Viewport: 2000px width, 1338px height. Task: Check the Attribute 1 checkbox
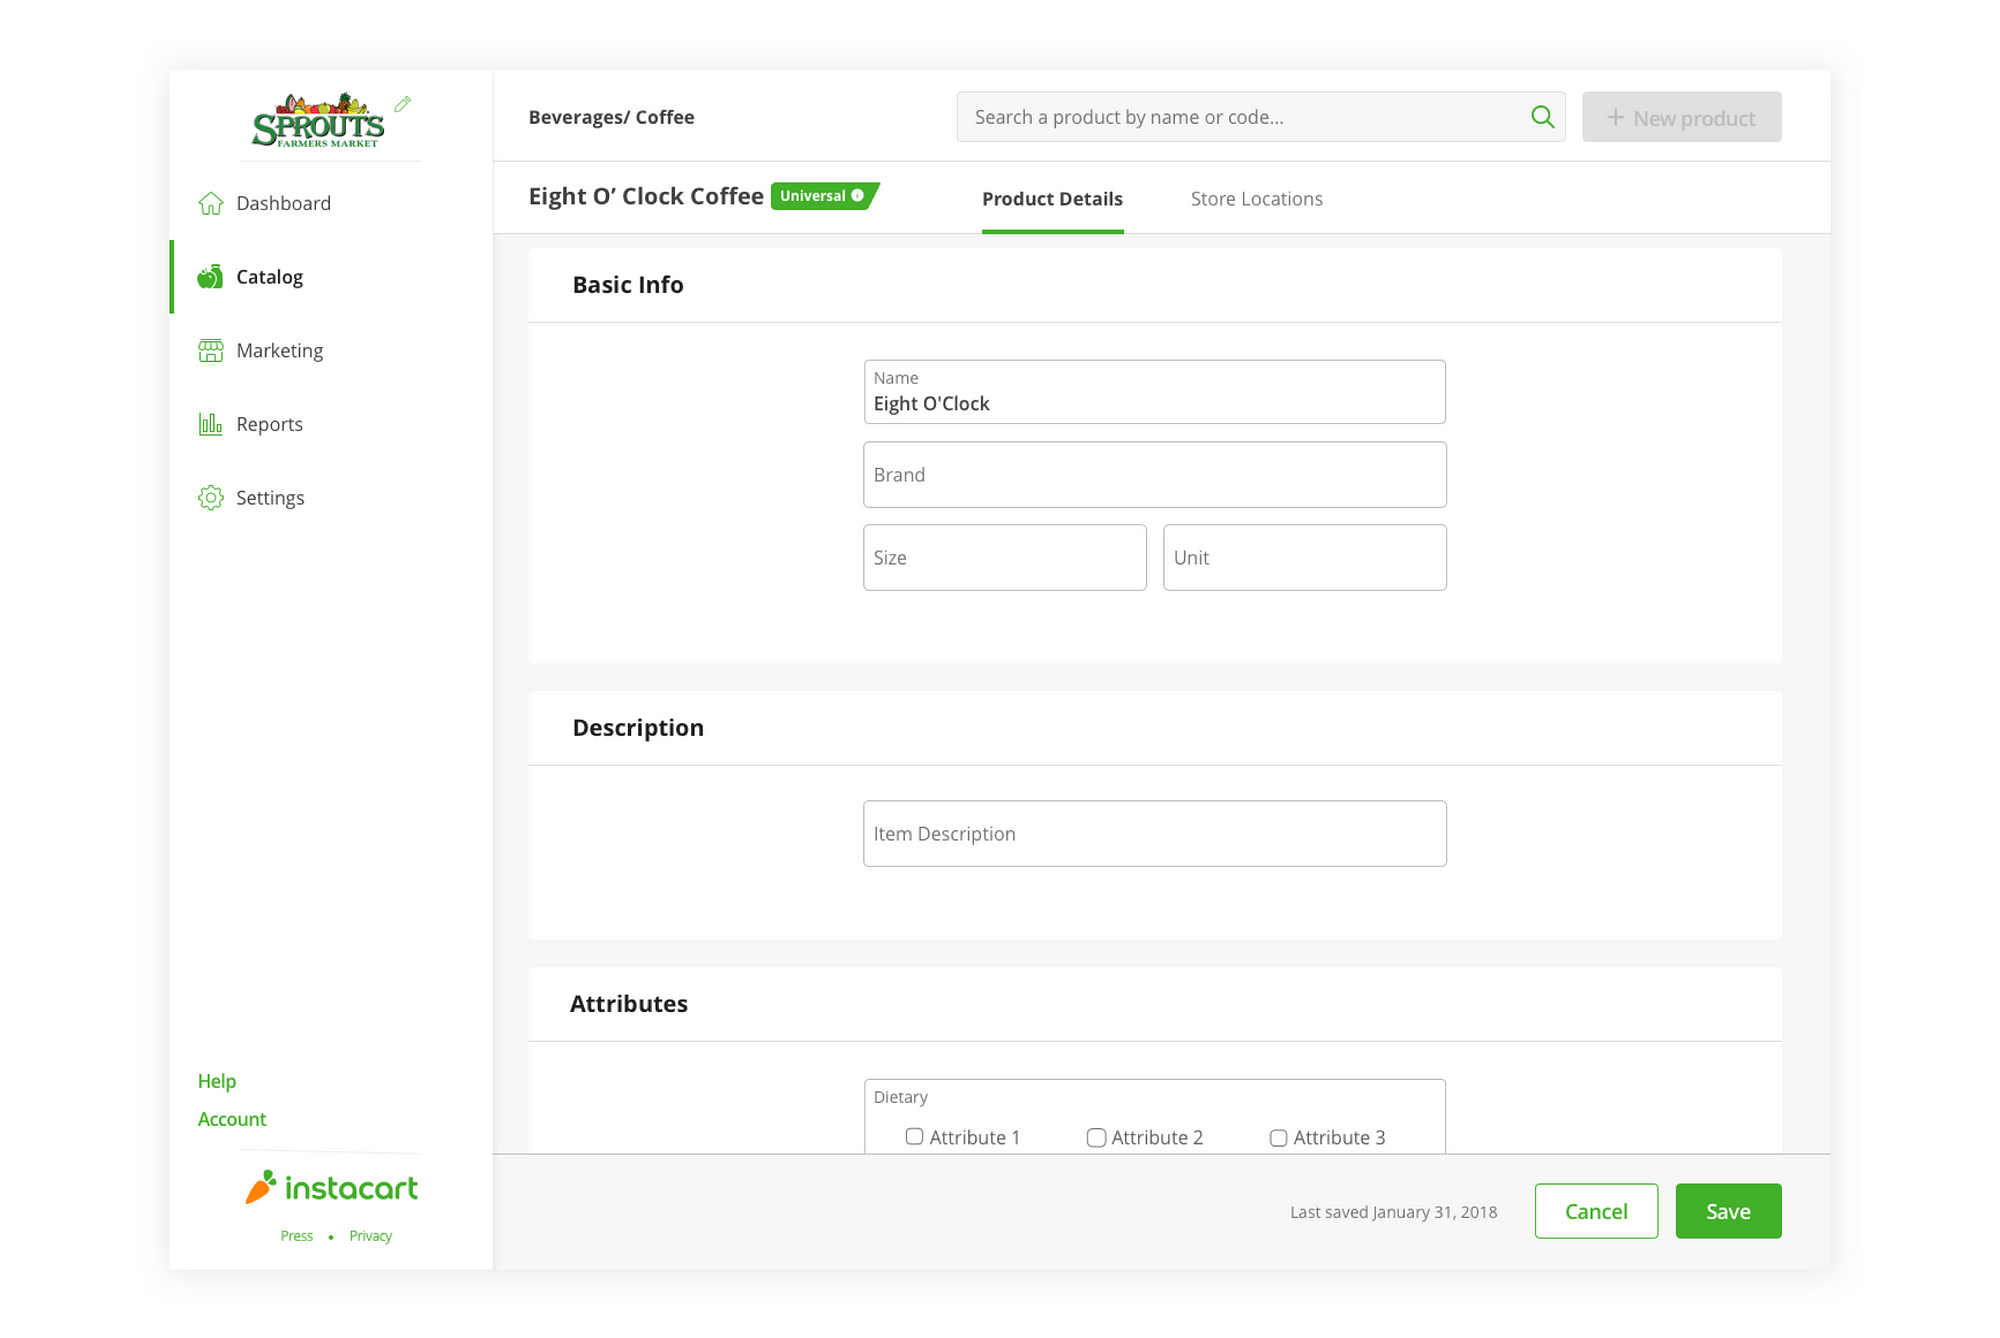click(914, 1137)
